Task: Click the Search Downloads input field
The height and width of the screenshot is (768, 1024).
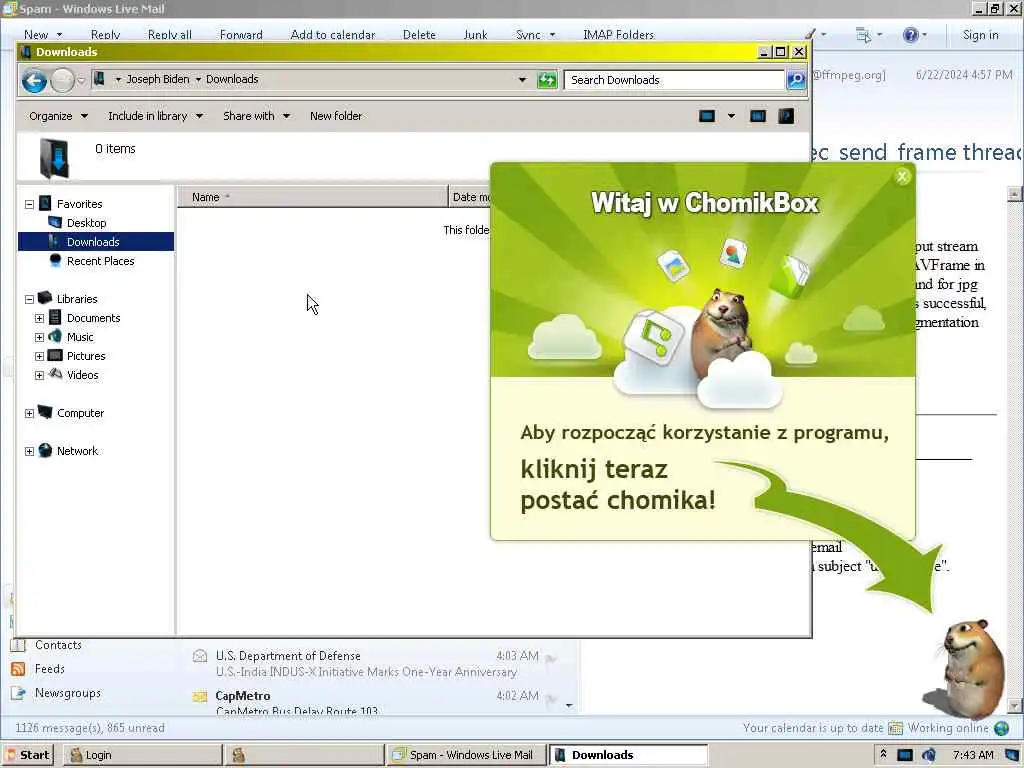Action: click(674, 80)
